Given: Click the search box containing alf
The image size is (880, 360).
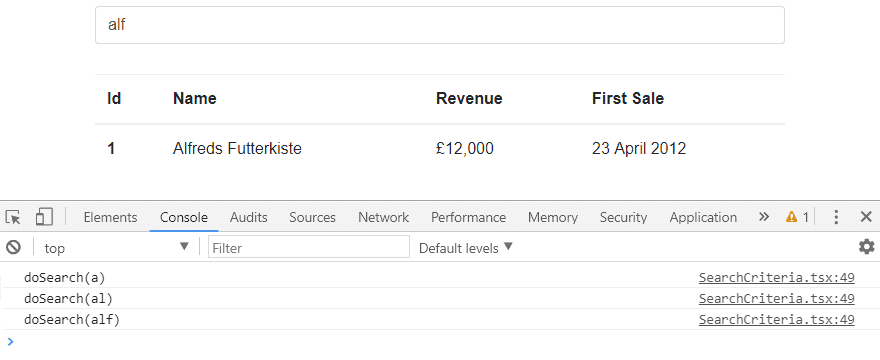Looking at the screenshot, I should [439, 25].
